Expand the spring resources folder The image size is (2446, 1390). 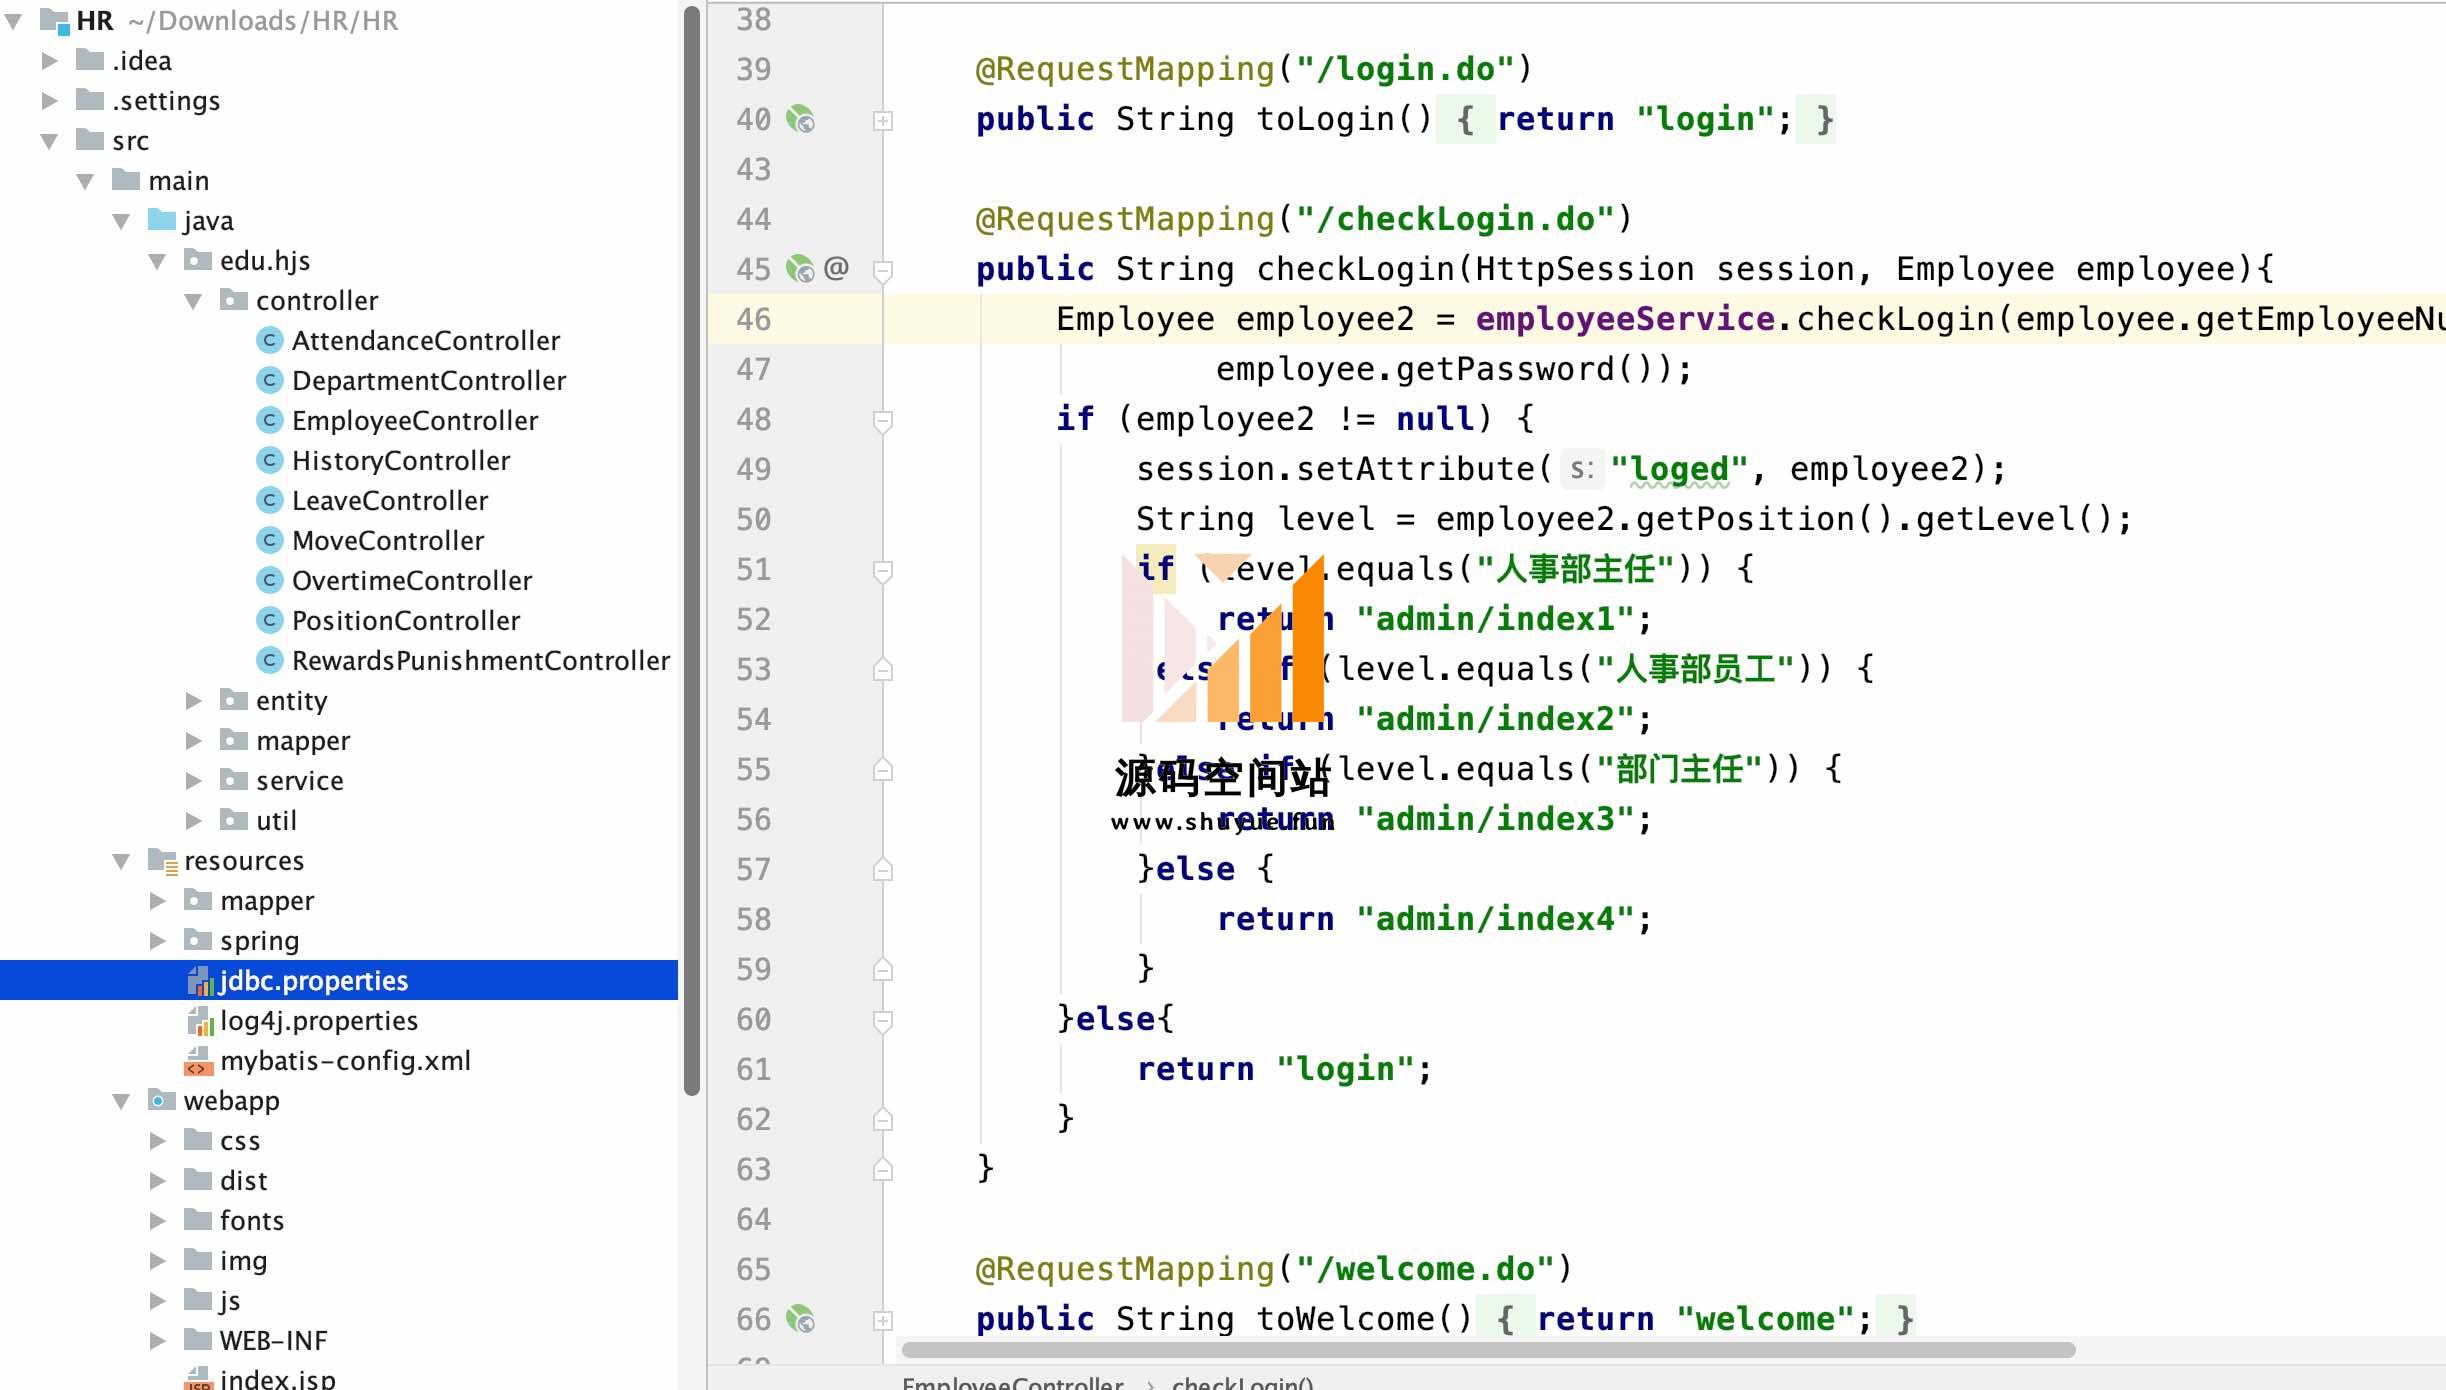click(157, 941)
